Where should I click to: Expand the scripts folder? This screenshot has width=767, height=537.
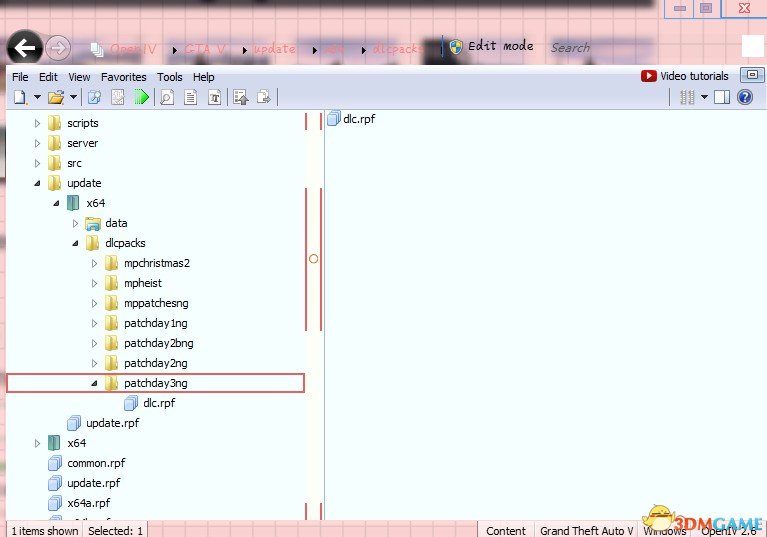tap(37, 123)
